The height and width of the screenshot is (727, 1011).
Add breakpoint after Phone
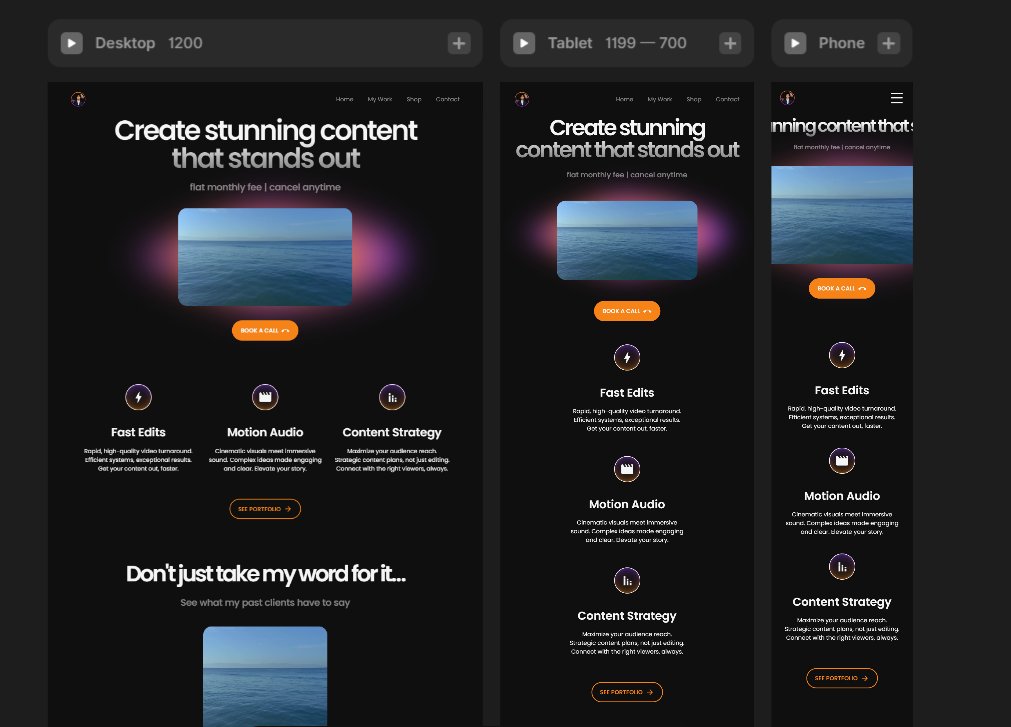click(888, 43)
